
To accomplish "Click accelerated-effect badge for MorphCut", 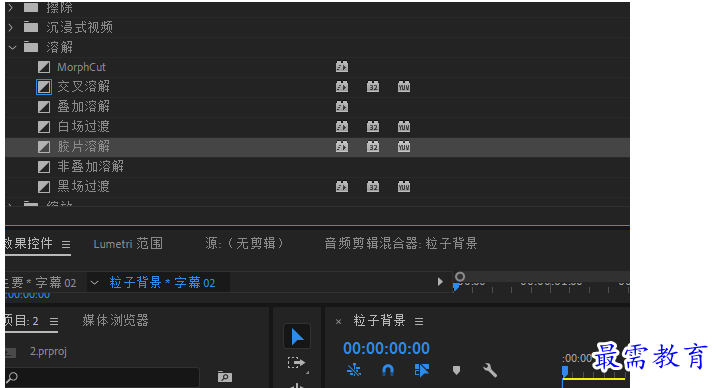I will click(342, 67).
